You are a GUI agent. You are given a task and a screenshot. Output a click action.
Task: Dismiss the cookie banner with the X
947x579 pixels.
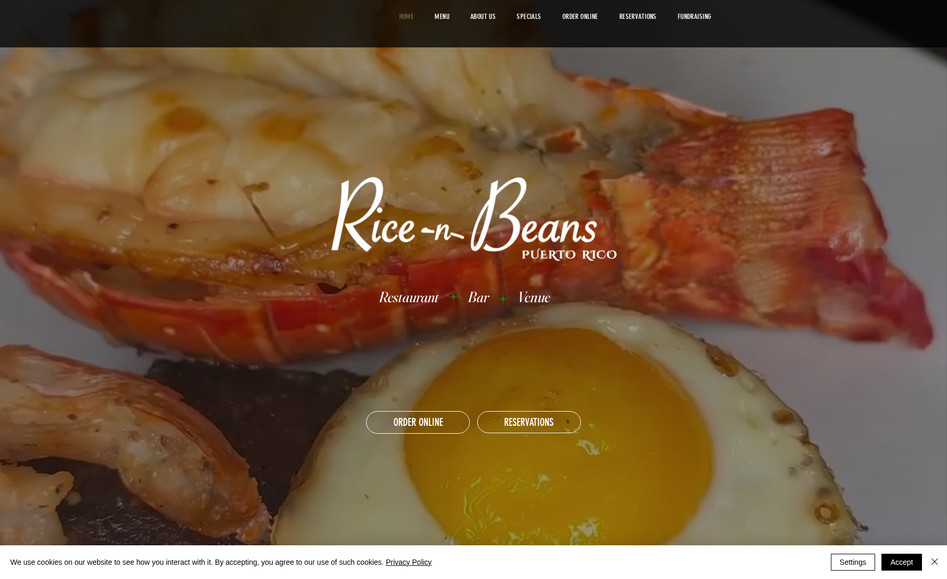coord(934,561)
